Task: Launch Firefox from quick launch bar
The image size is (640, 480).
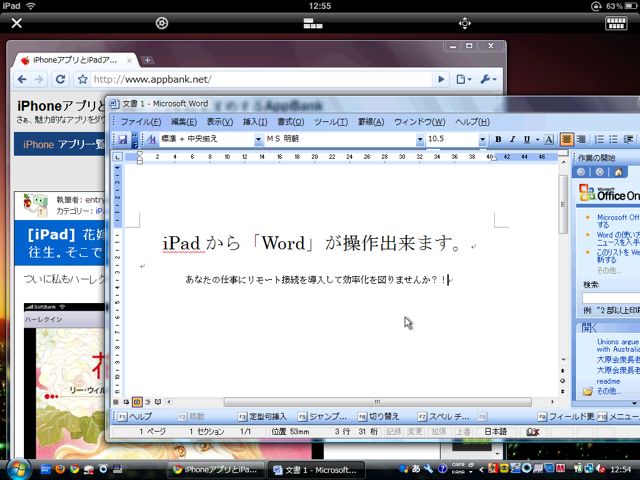Action: click(60, 469)
